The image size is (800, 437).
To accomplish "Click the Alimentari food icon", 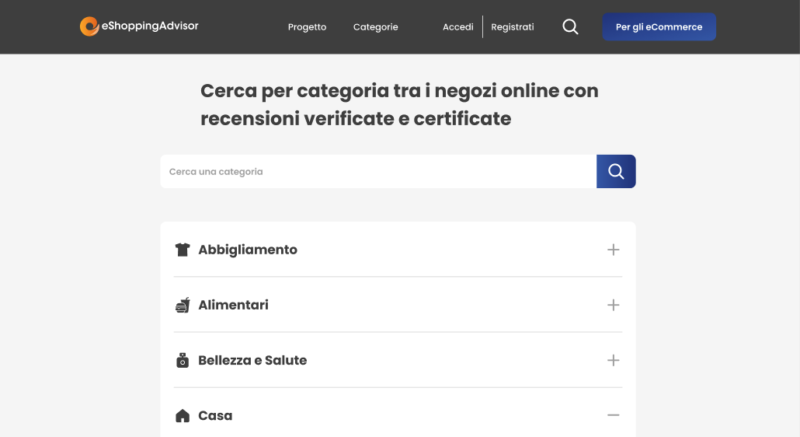I will [182, 305].
